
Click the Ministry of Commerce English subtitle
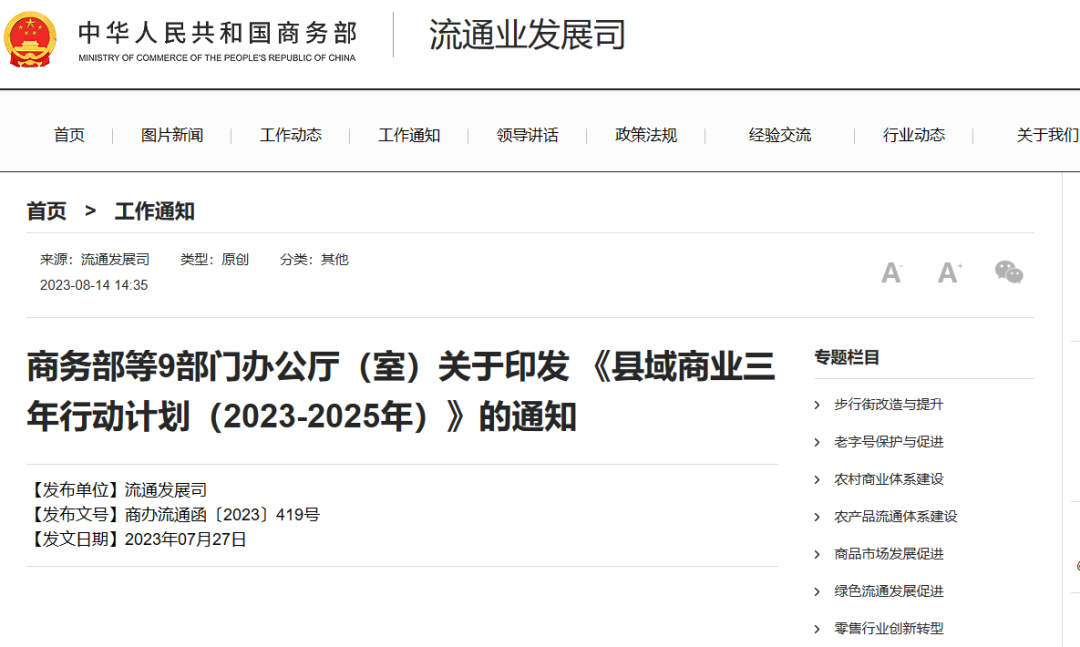tap(217, 58)
